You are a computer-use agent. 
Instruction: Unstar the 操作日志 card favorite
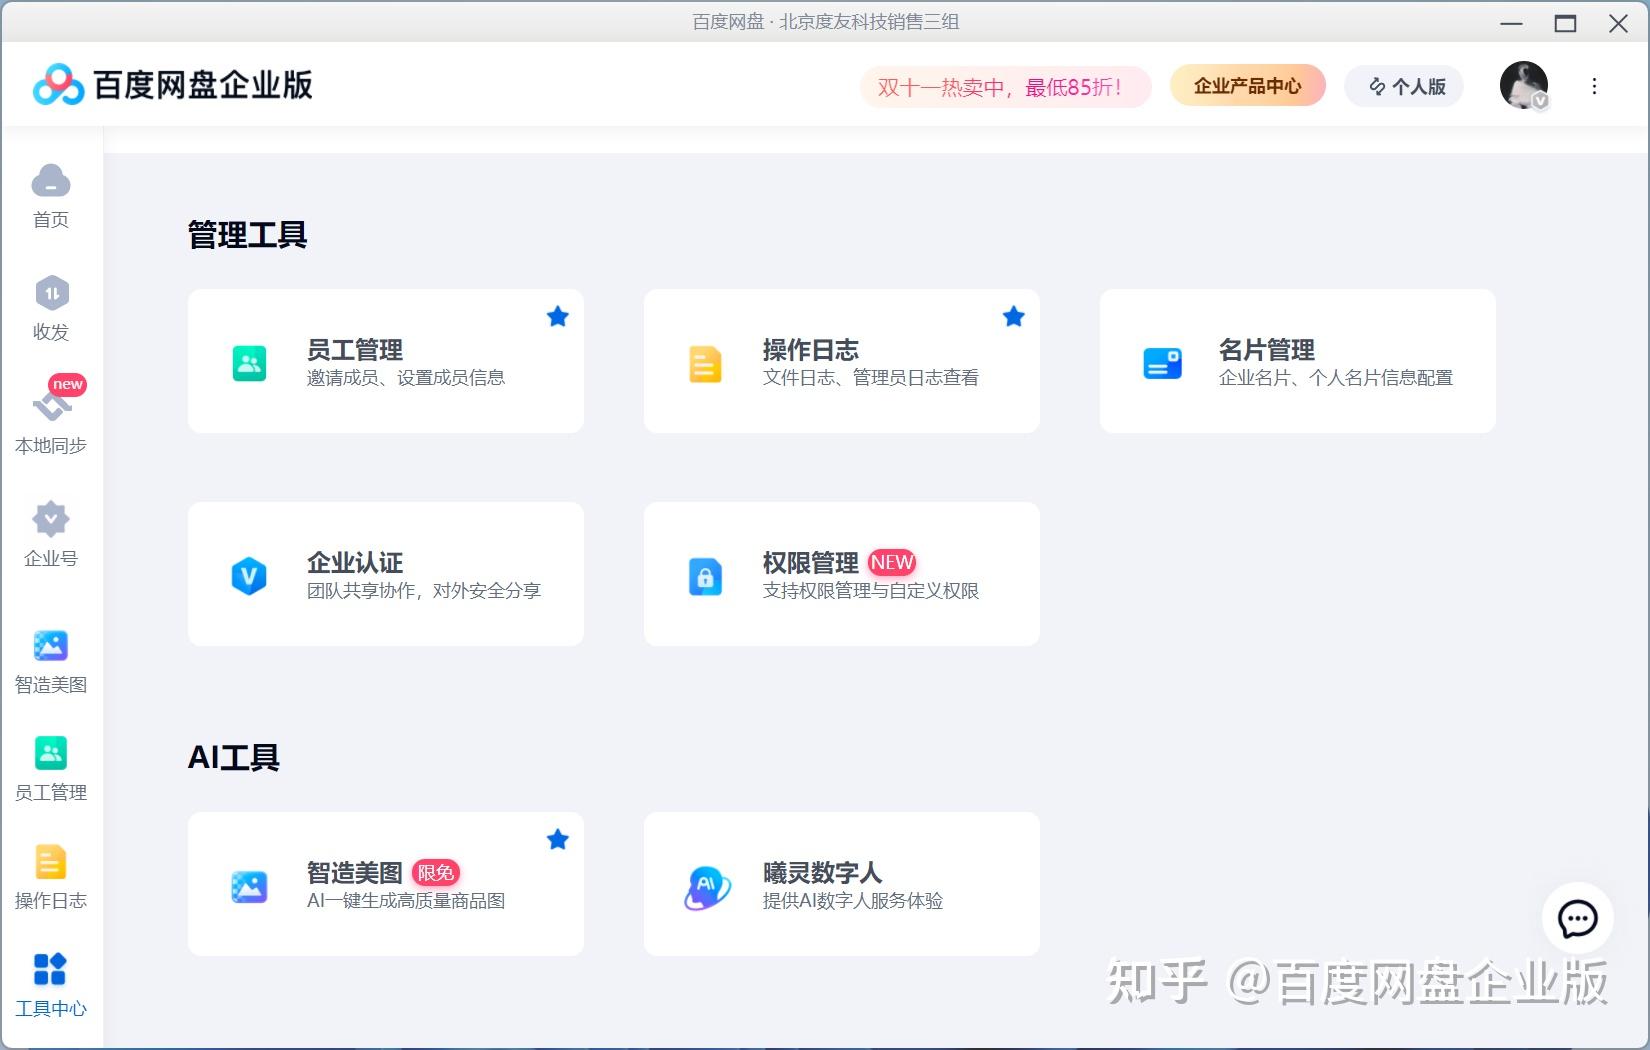tap(1014, 317)
